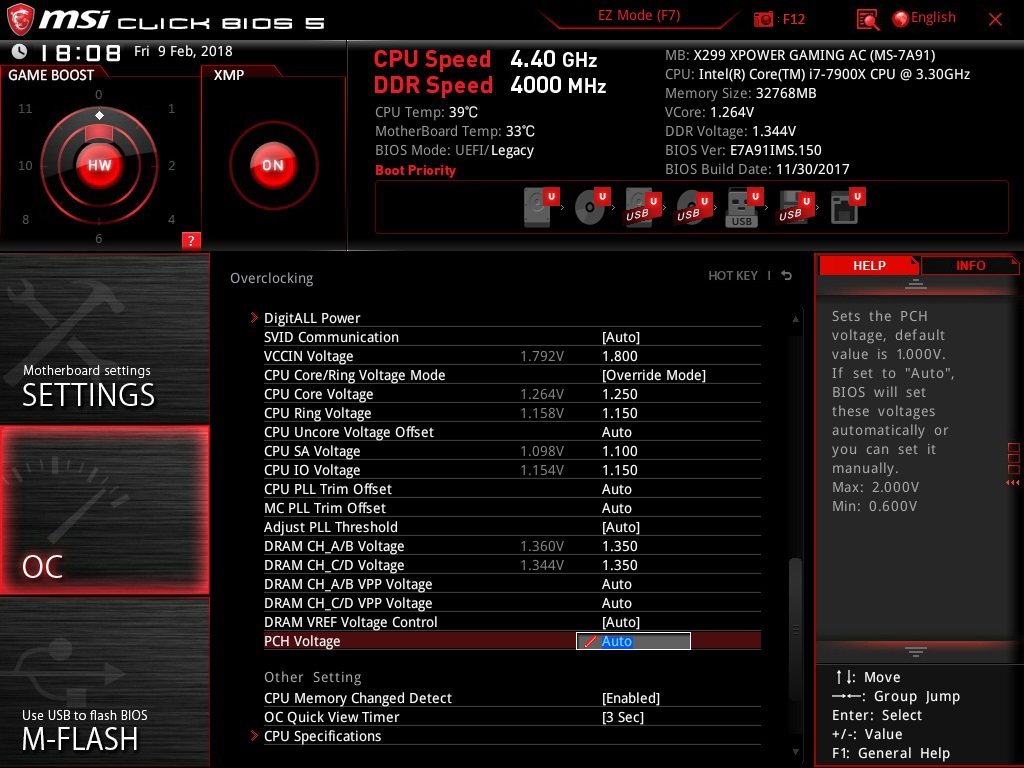Switch to the INFO tab
The height and width of the screenshot is (768, 1024).
(x=970, y=265)
